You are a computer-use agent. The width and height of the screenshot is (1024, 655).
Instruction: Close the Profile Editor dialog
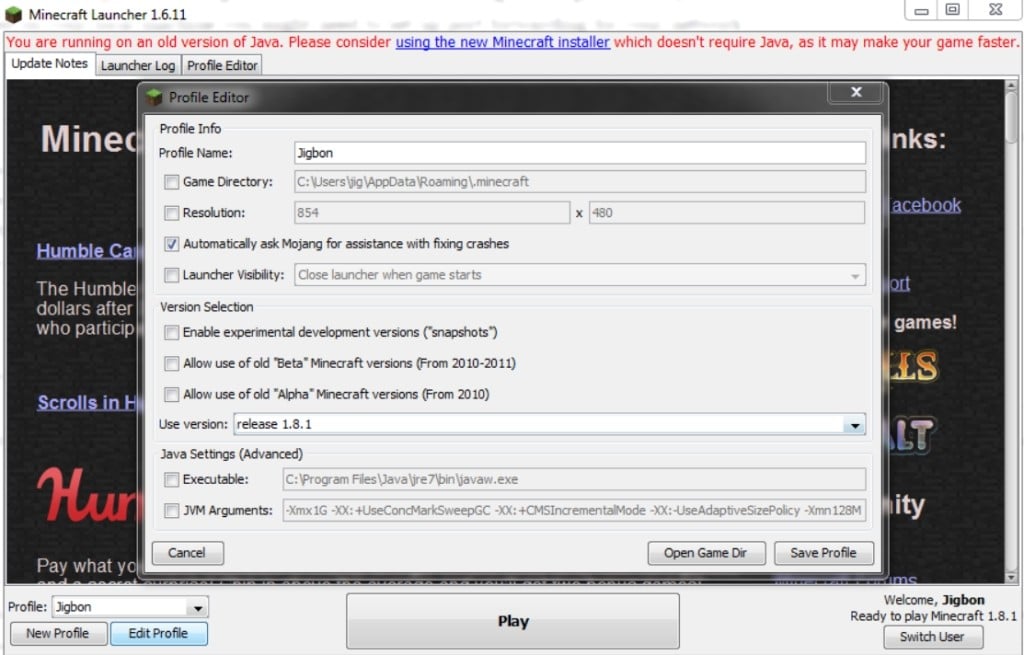[856, 92]
